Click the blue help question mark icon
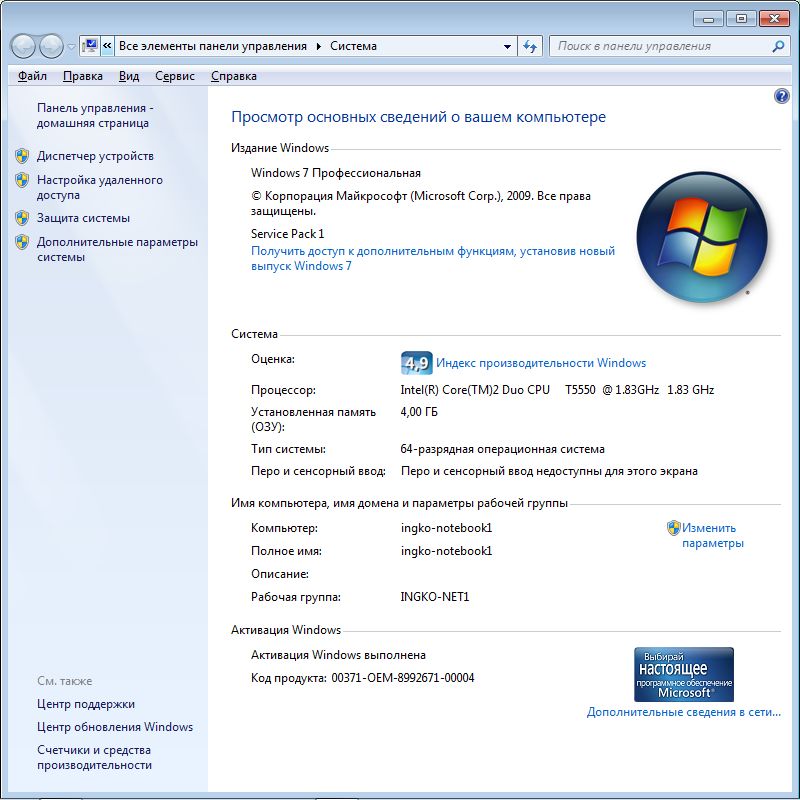800x800 pixels. 782,96
